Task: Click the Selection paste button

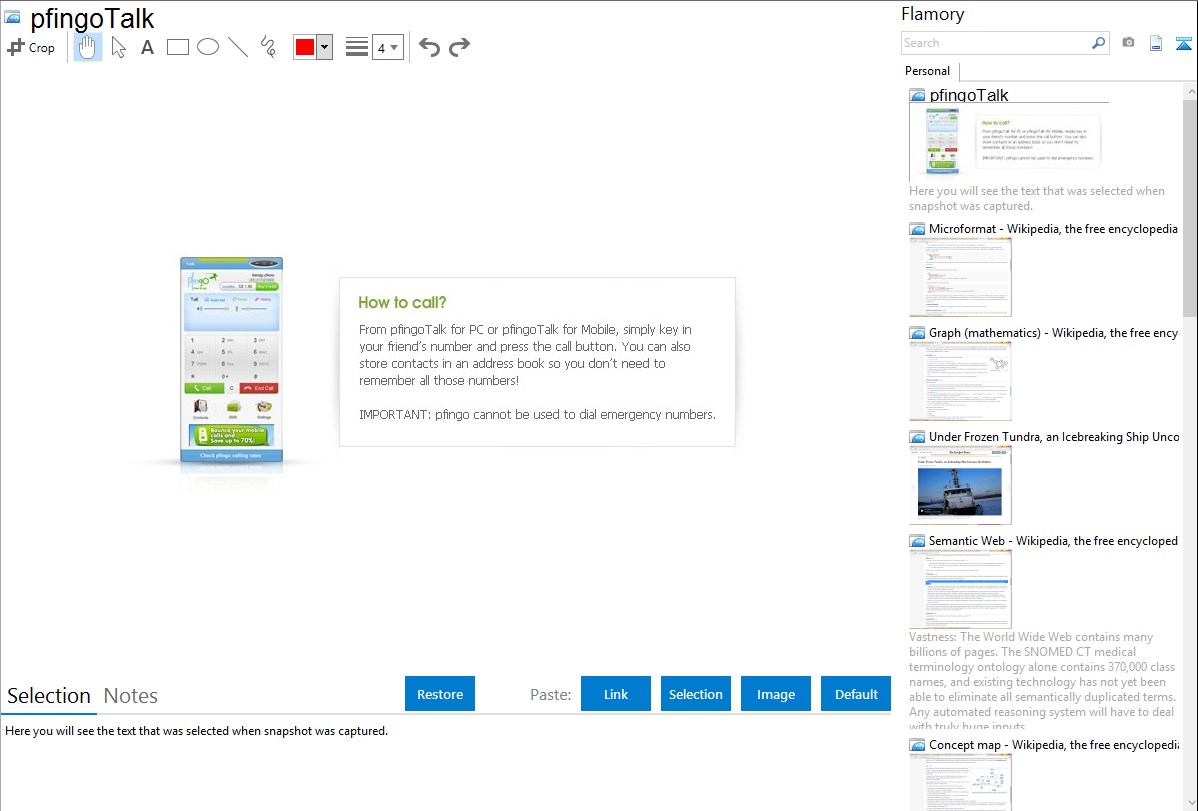Action: coord(696,694)
